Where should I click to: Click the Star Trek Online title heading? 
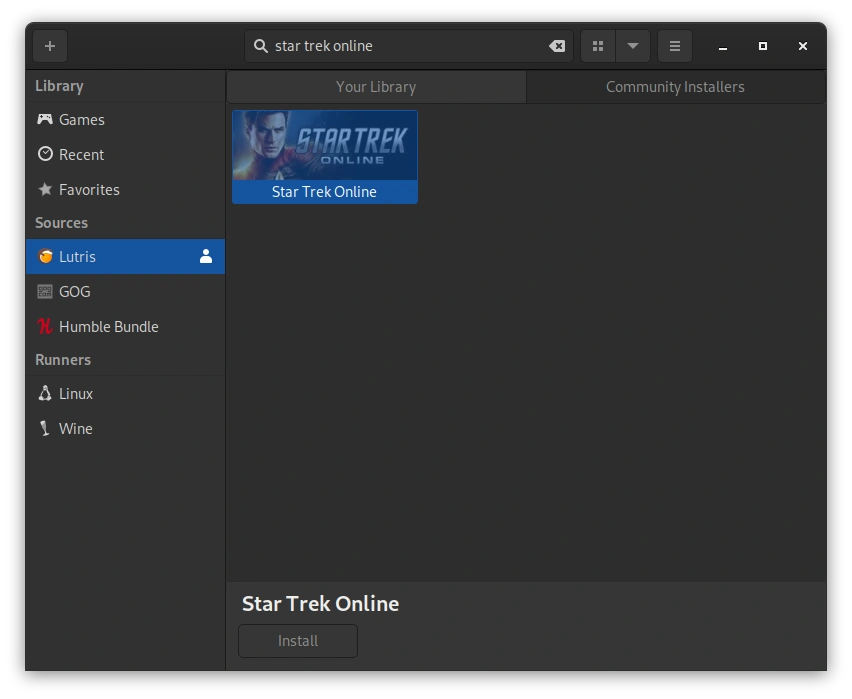point(321,604)
